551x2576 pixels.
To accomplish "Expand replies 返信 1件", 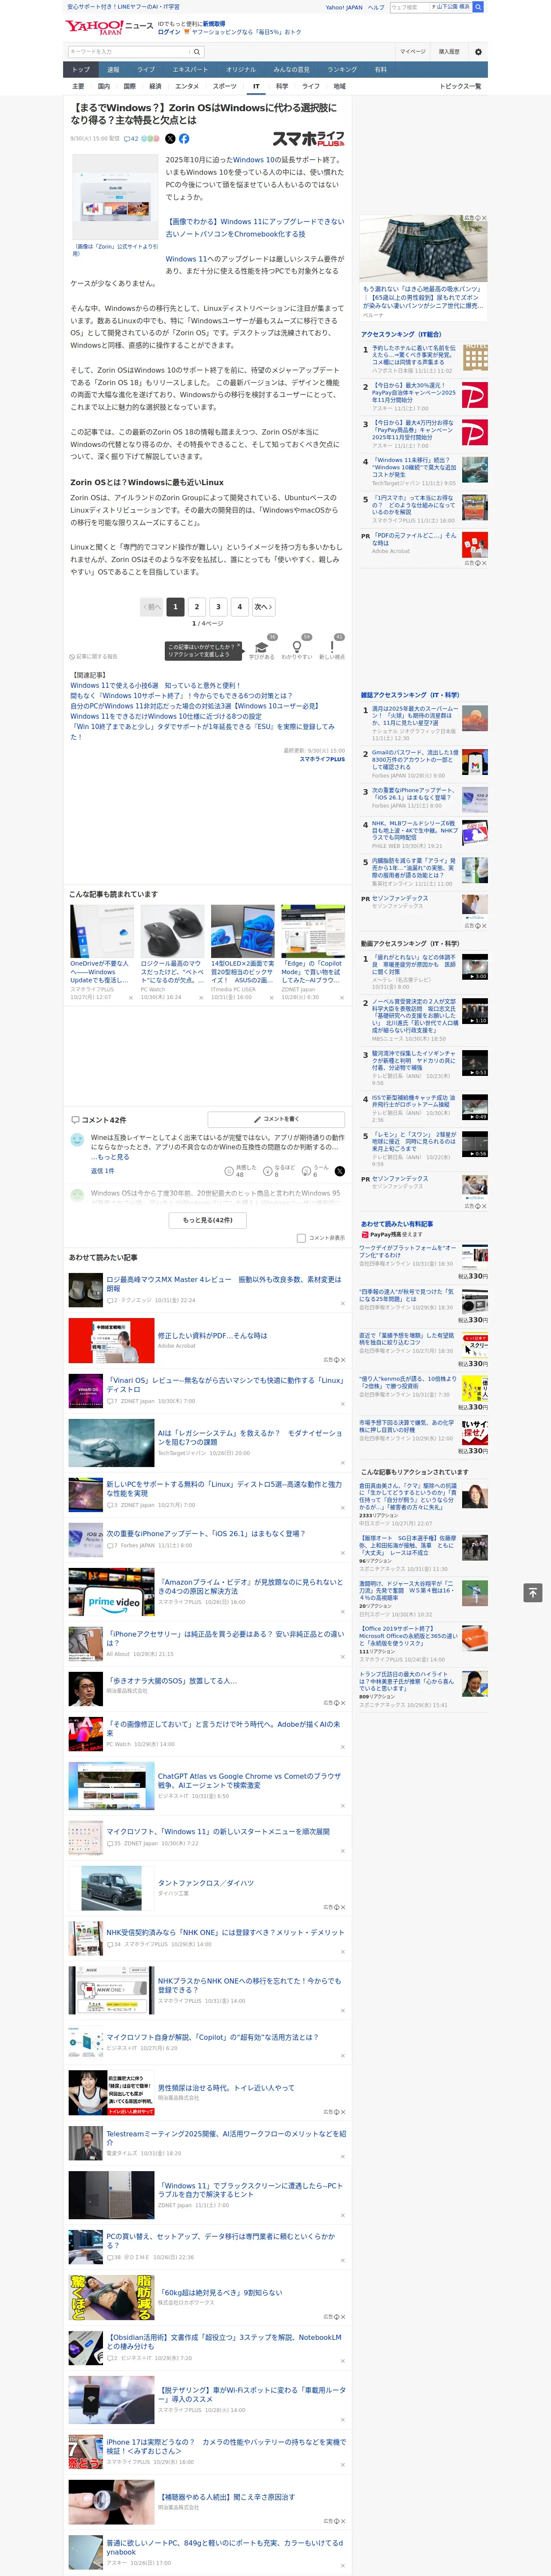I will [102, 1171].
